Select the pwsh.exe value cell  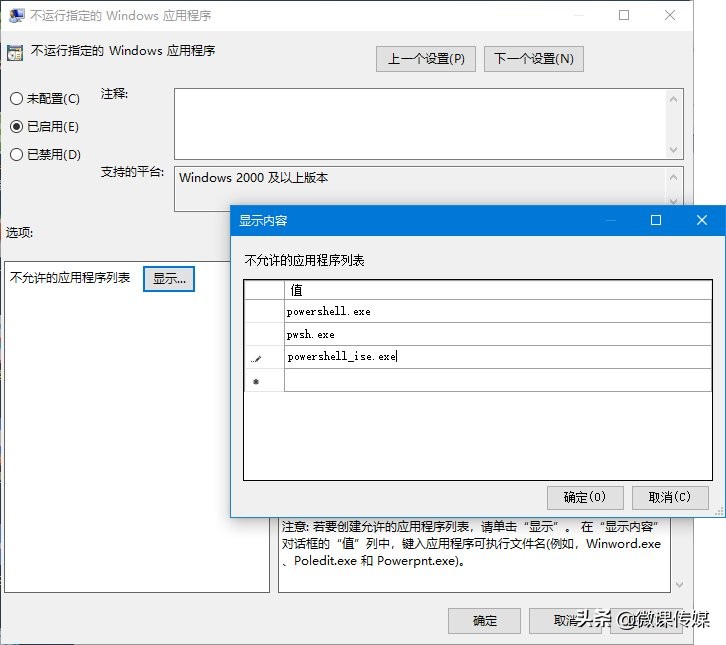pos(498,334)
